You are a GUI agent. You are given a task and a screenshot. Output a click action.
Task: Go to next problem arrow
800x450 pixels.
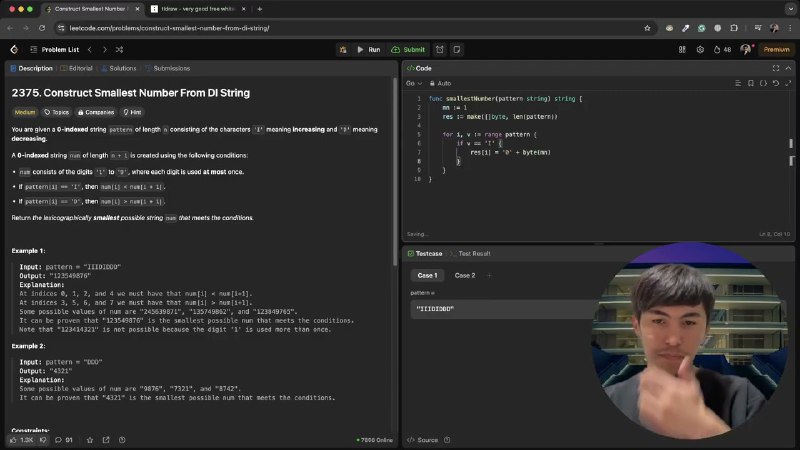(105, 49)
